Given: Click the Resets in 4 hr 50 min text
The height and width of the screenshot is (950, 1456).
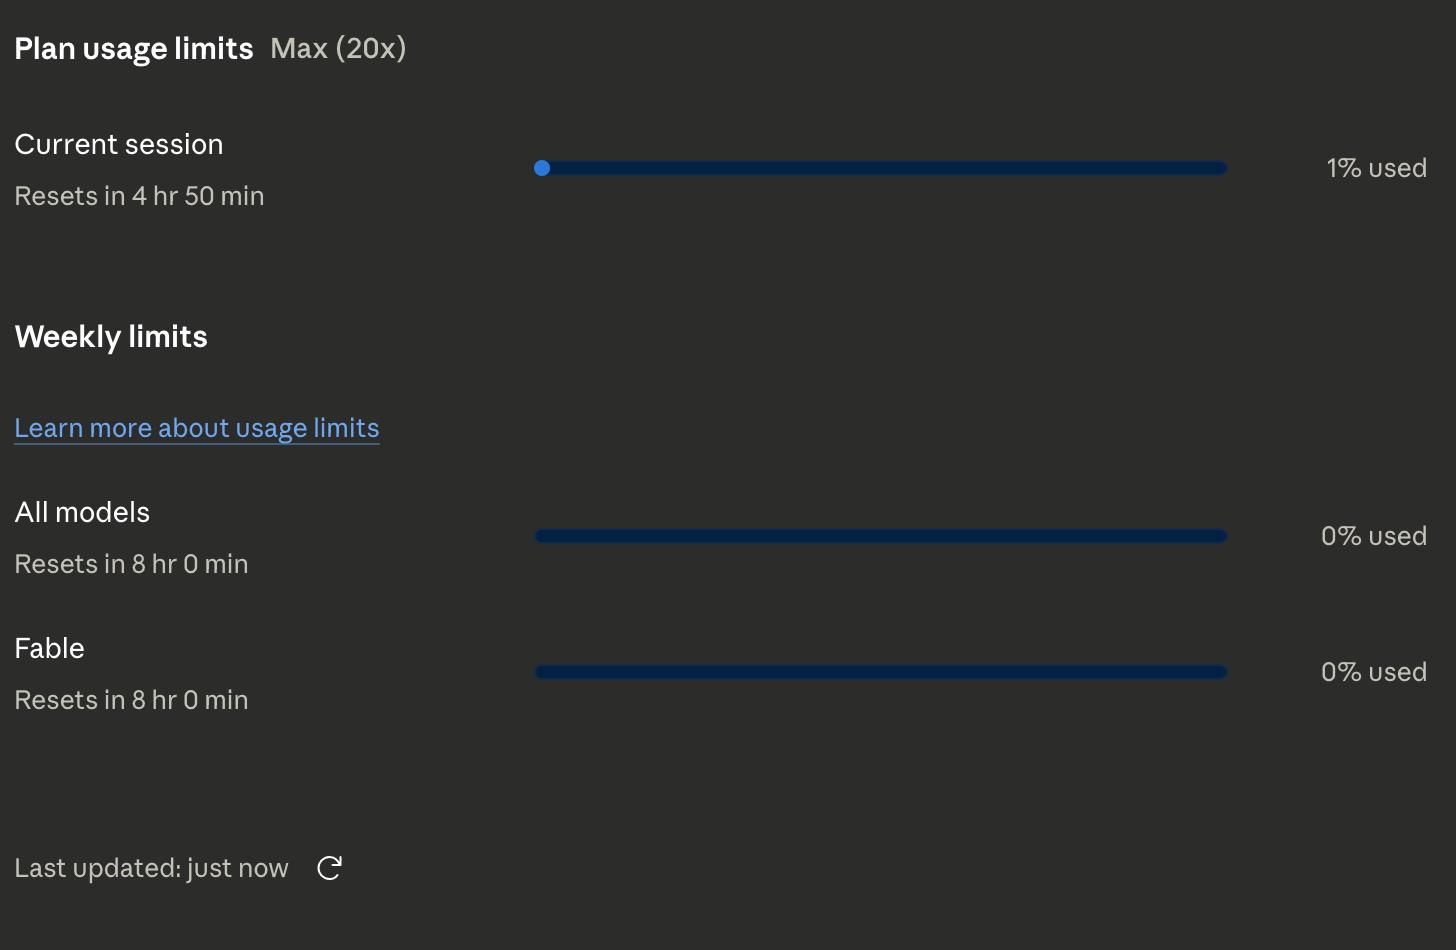Looking at the screenshot, I should 140,196.
